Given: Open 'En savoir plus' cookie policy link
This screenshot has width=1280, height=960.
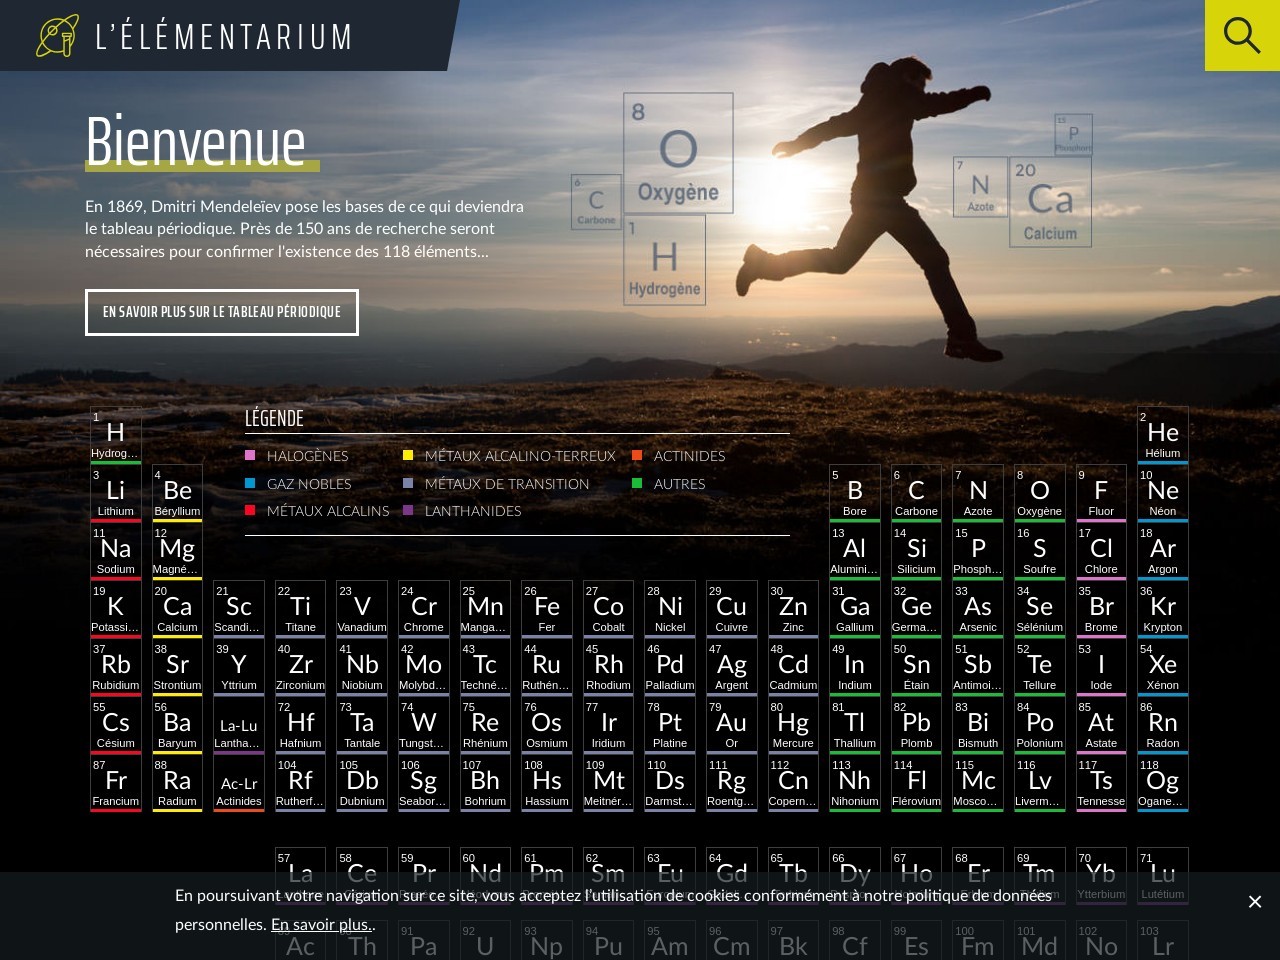Looking at the screenshot, I should coord(321,924).
